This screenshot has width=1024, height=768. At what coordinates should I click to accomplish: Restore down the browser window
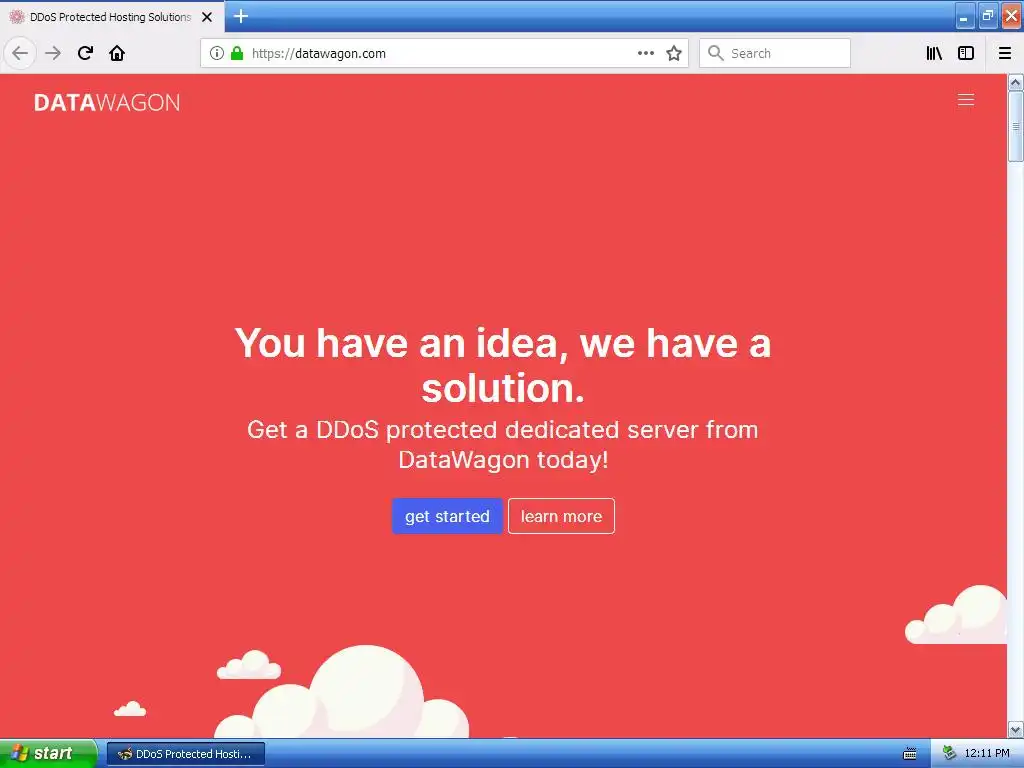pos(988,16)
